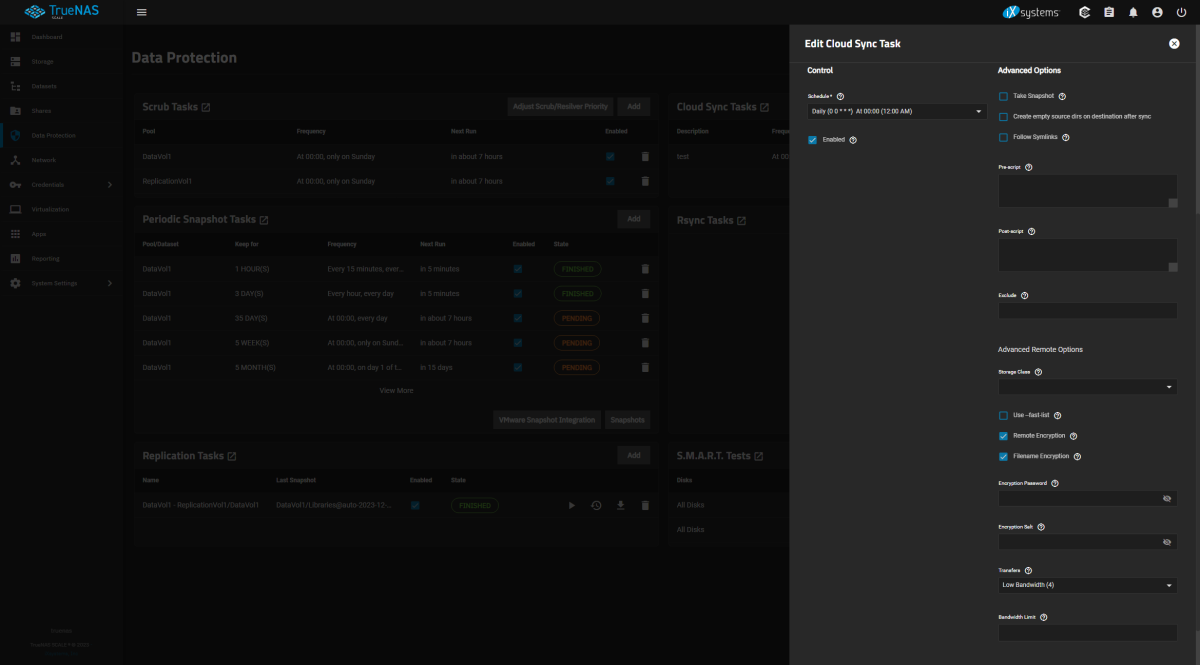Click the iX systems logo in top bar
Screen dimensions: 1200x665
pos(1030,12)
